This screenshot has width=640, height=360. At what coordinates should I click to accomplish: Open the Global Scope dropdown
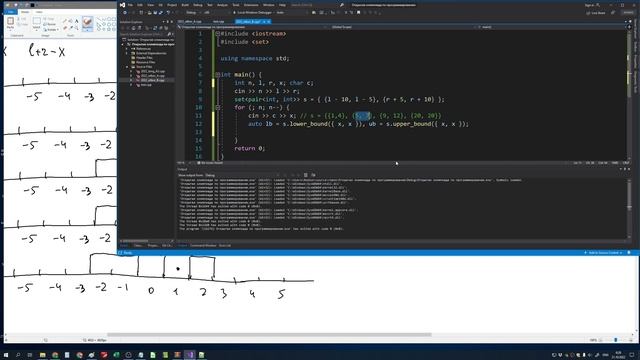(x=402, y=27)
